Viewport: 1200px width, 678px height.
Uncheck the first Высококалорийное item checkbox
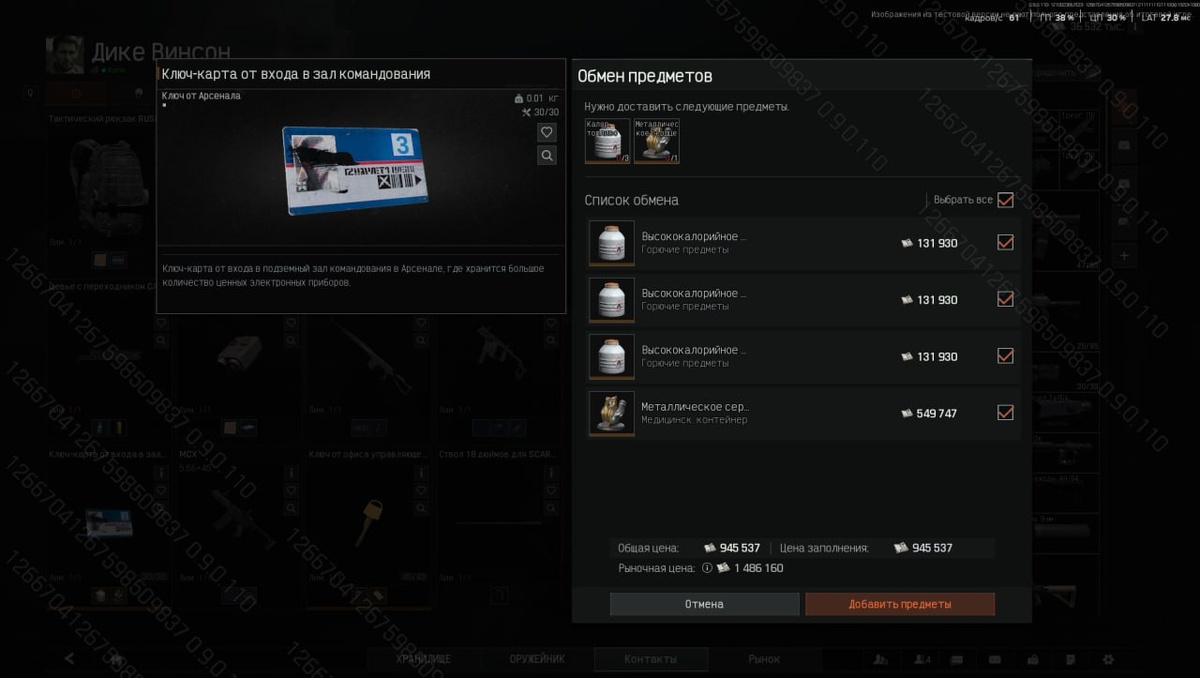tap(1006, 242)
